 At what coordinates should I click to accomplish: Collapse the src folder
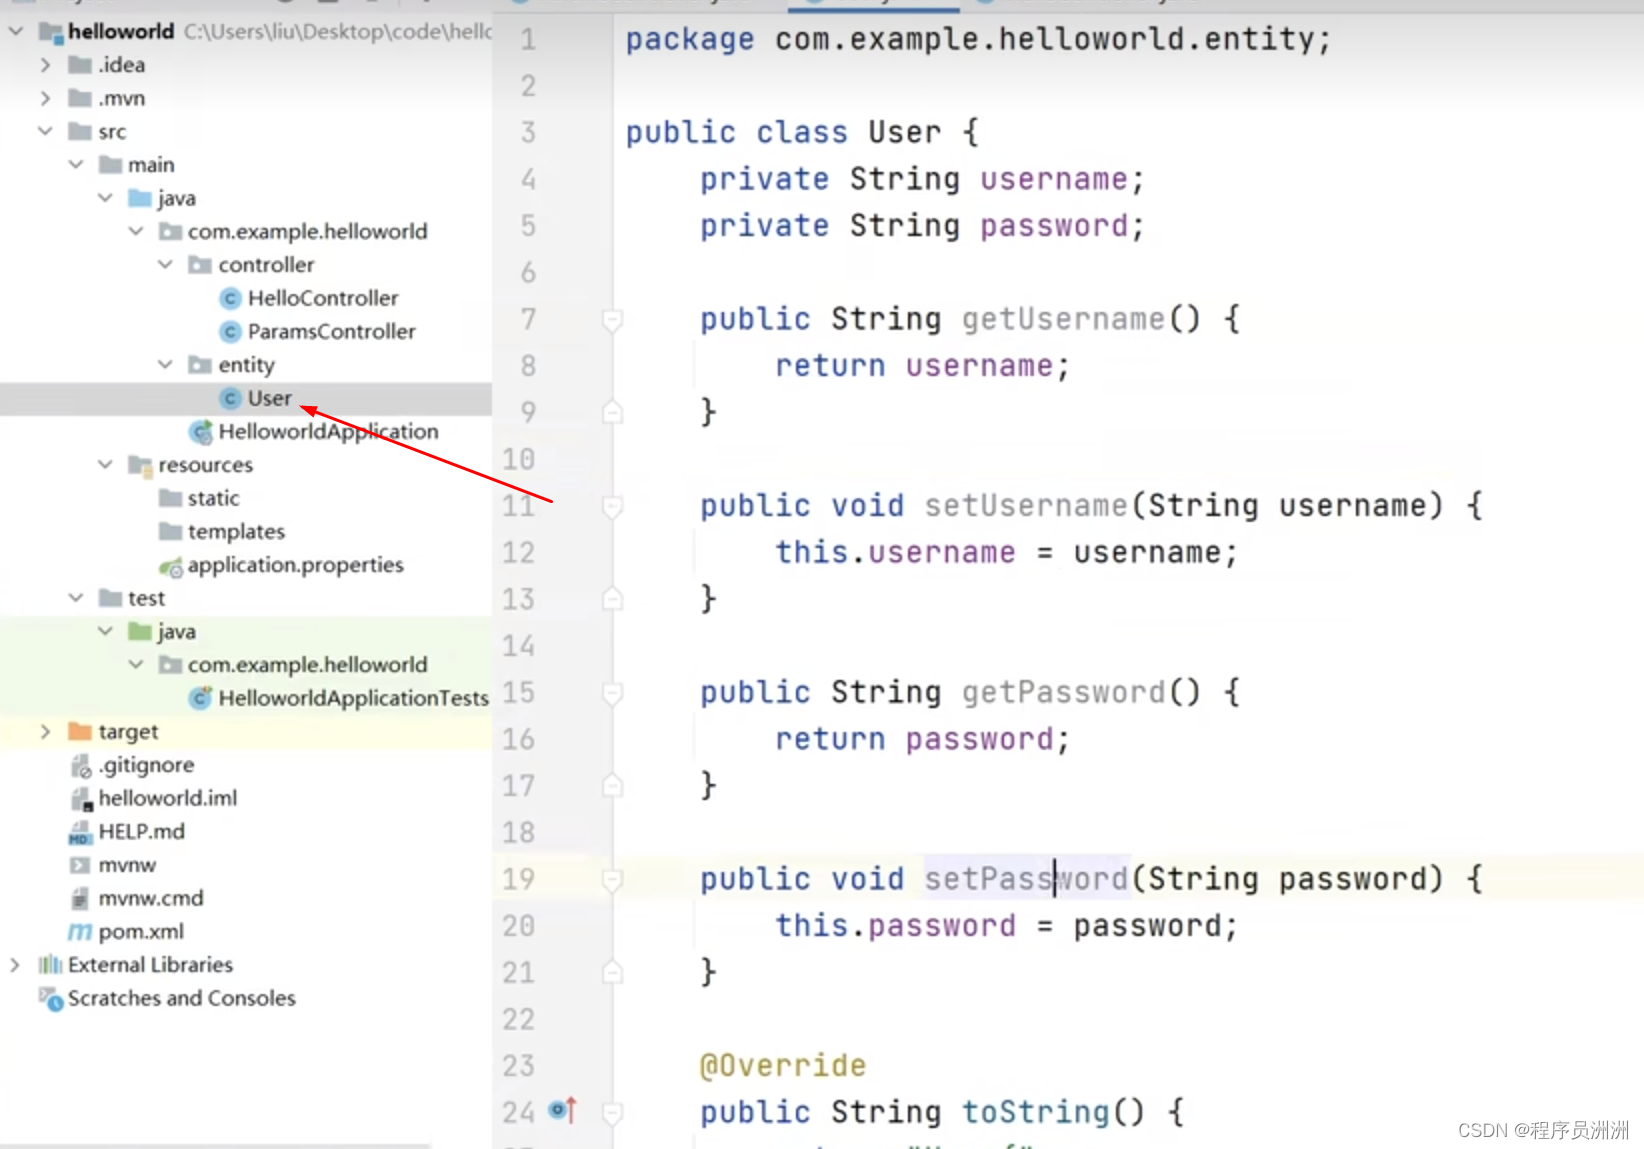click(x=45, y=131)
